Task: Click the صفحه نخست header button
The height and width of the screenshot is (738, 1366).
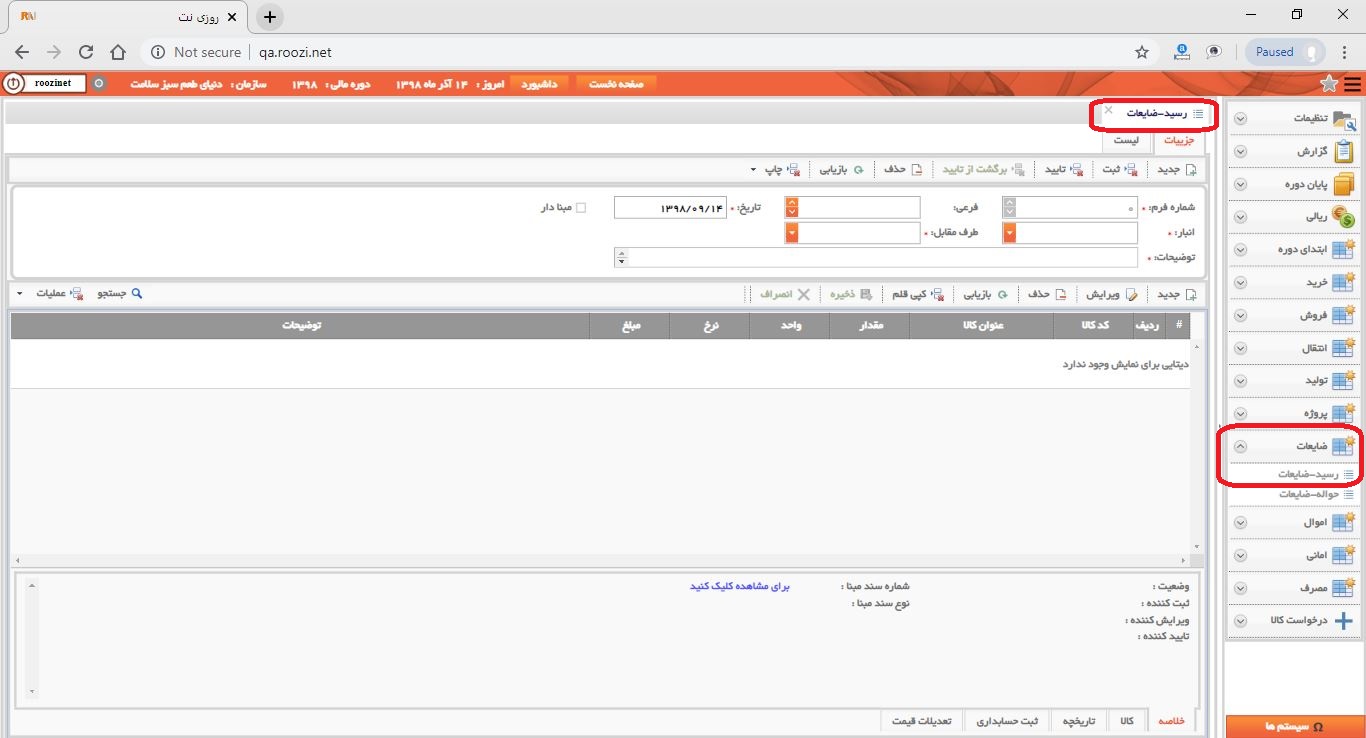Action: pos(616,84)
